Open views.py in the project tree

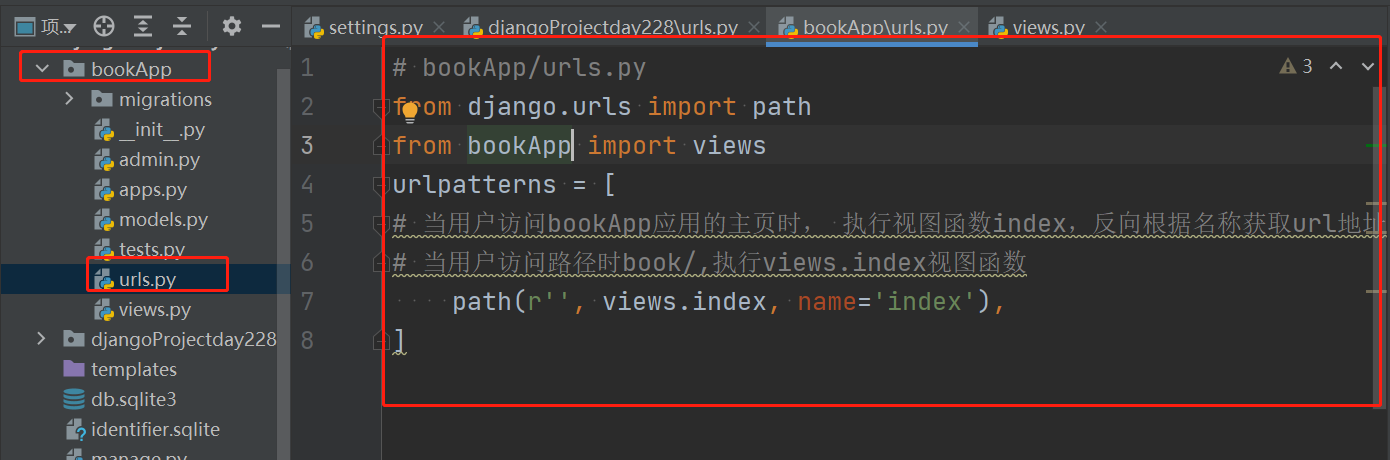coord(154,309)
